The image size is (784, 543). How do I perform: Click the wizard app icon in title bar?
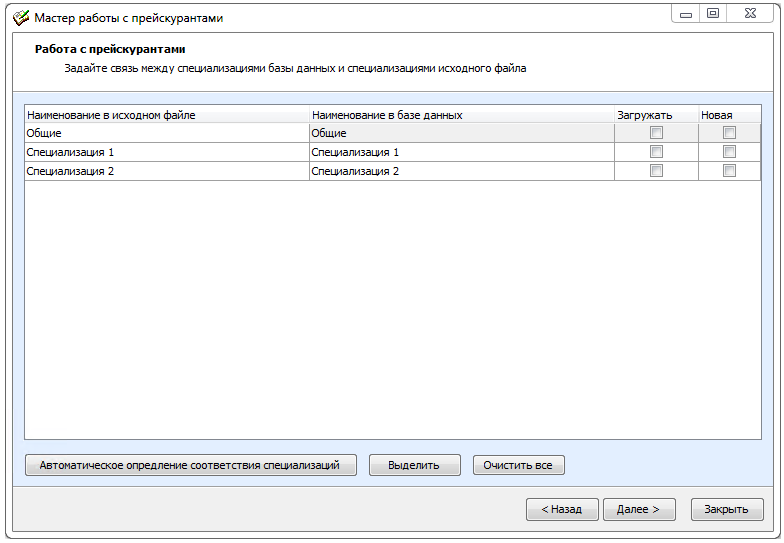tap(20, 18)
